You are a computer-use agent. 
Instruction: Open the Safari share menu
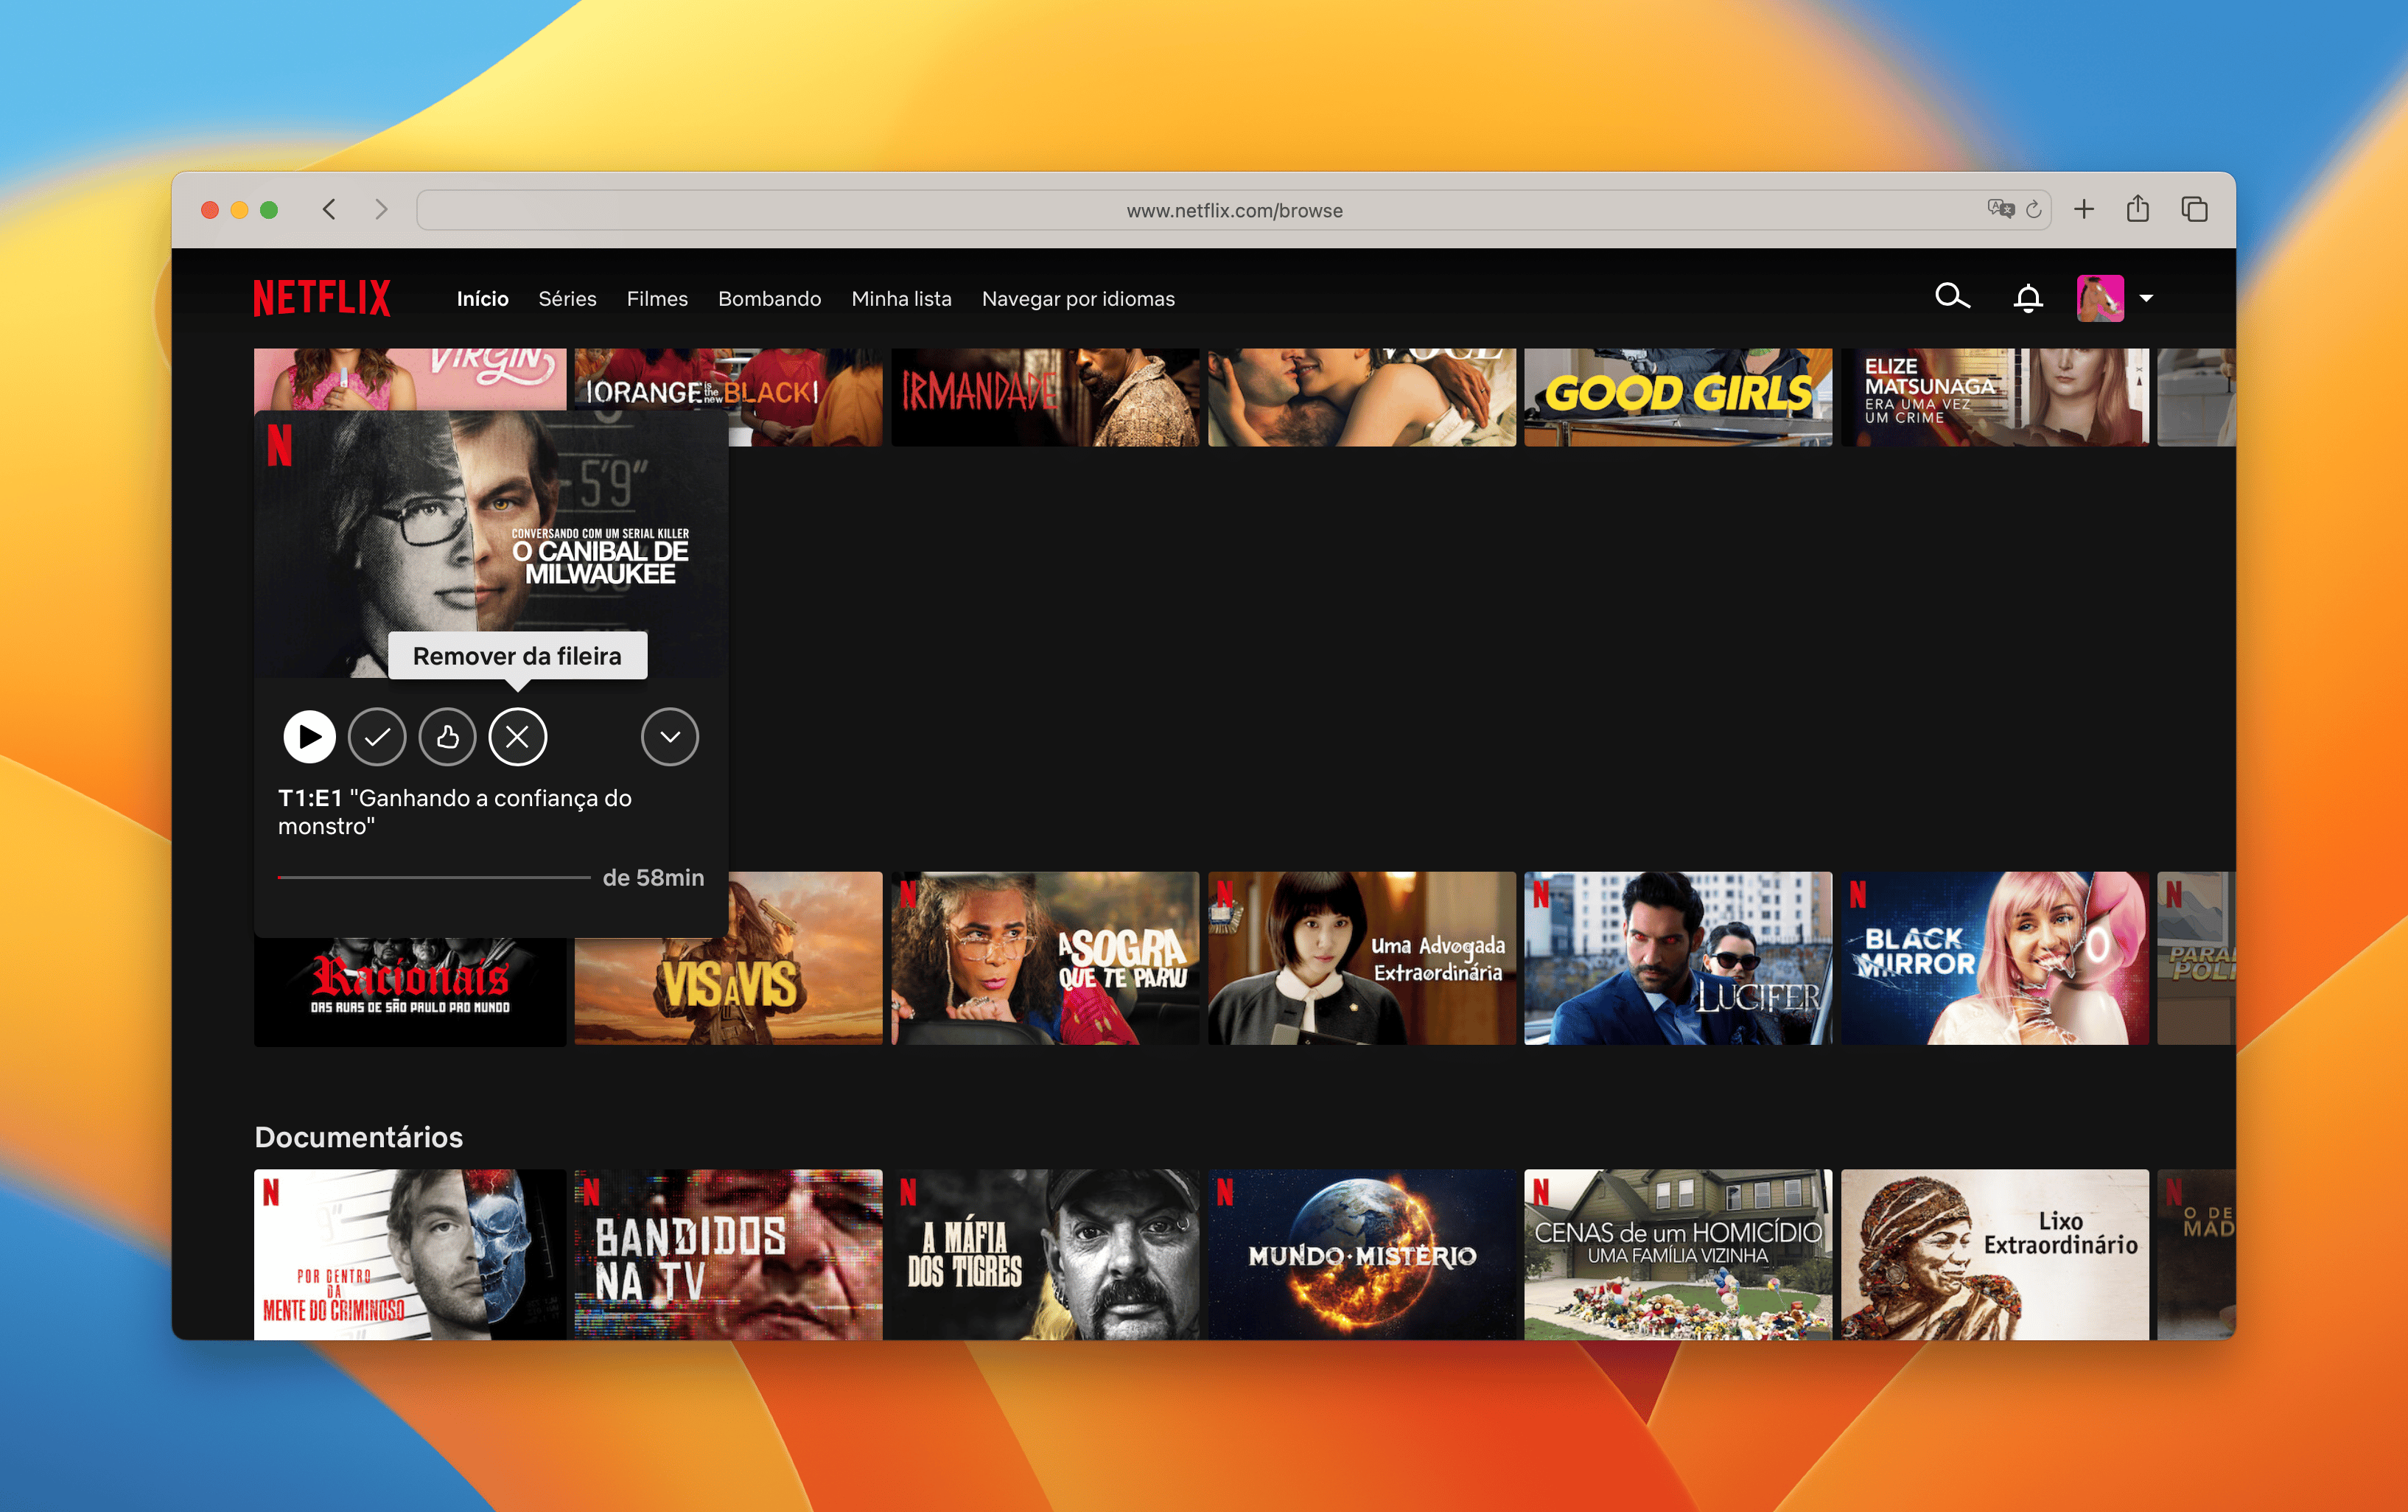click(2138, 208)
